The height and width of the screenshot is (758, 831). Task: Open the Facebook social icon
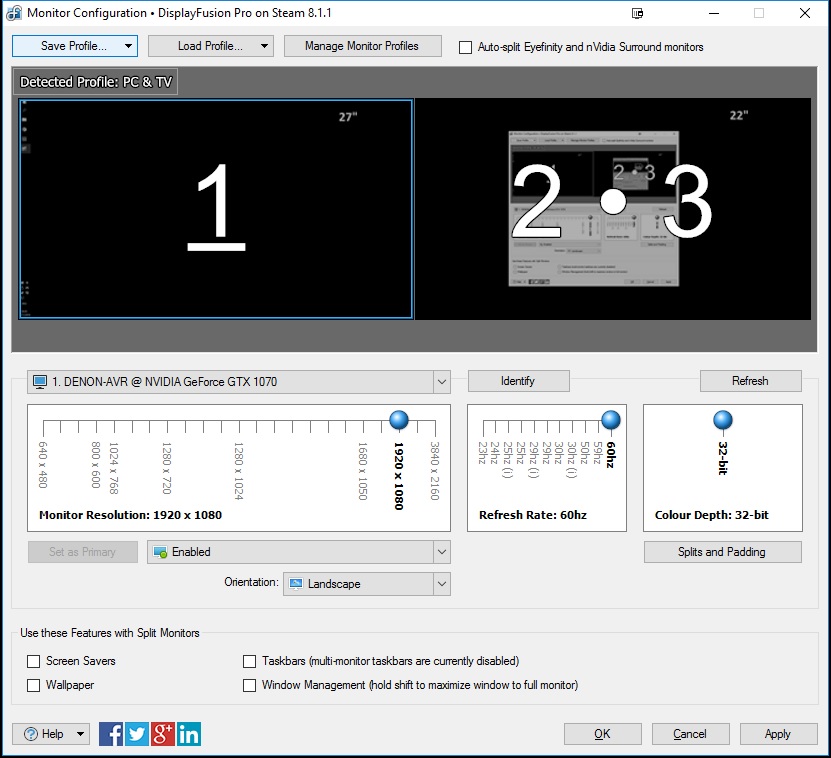point(111,734)
